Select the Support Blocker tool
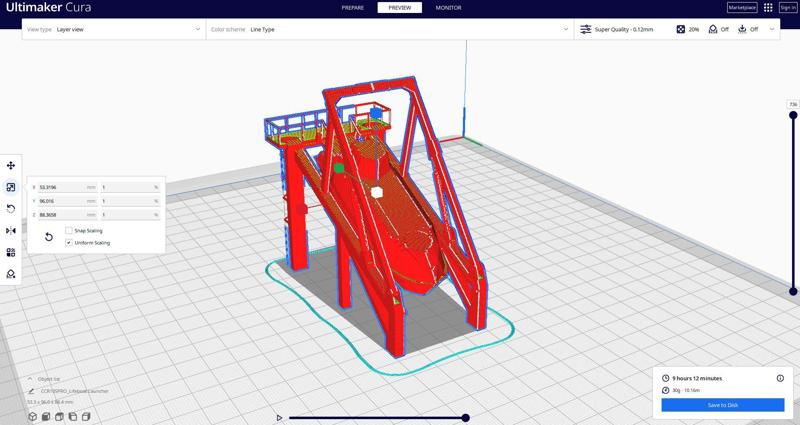800x425 pixels. tap(10, 274)
